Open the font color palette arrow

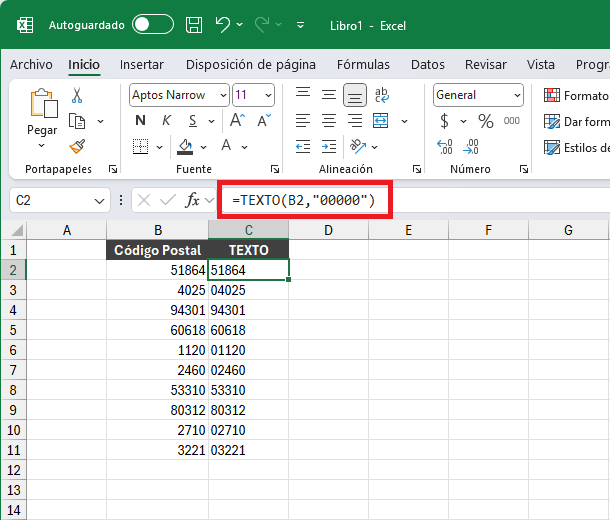(x=244, y=147)
